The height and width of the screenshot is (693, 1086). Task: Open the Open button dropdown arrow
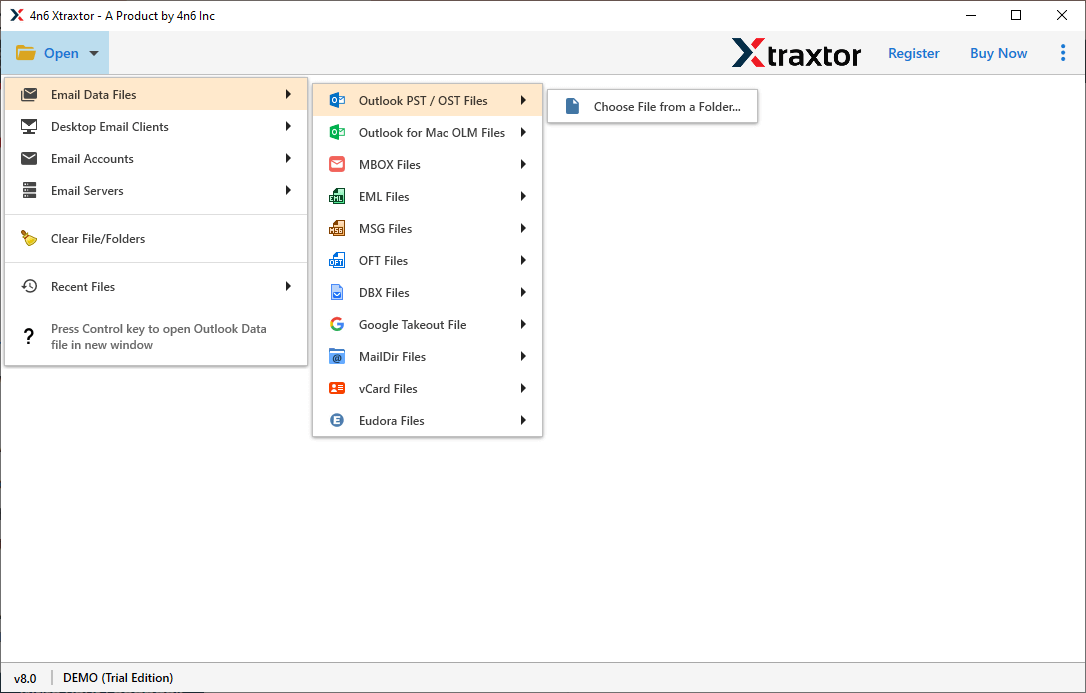click(x=93, y=53)
